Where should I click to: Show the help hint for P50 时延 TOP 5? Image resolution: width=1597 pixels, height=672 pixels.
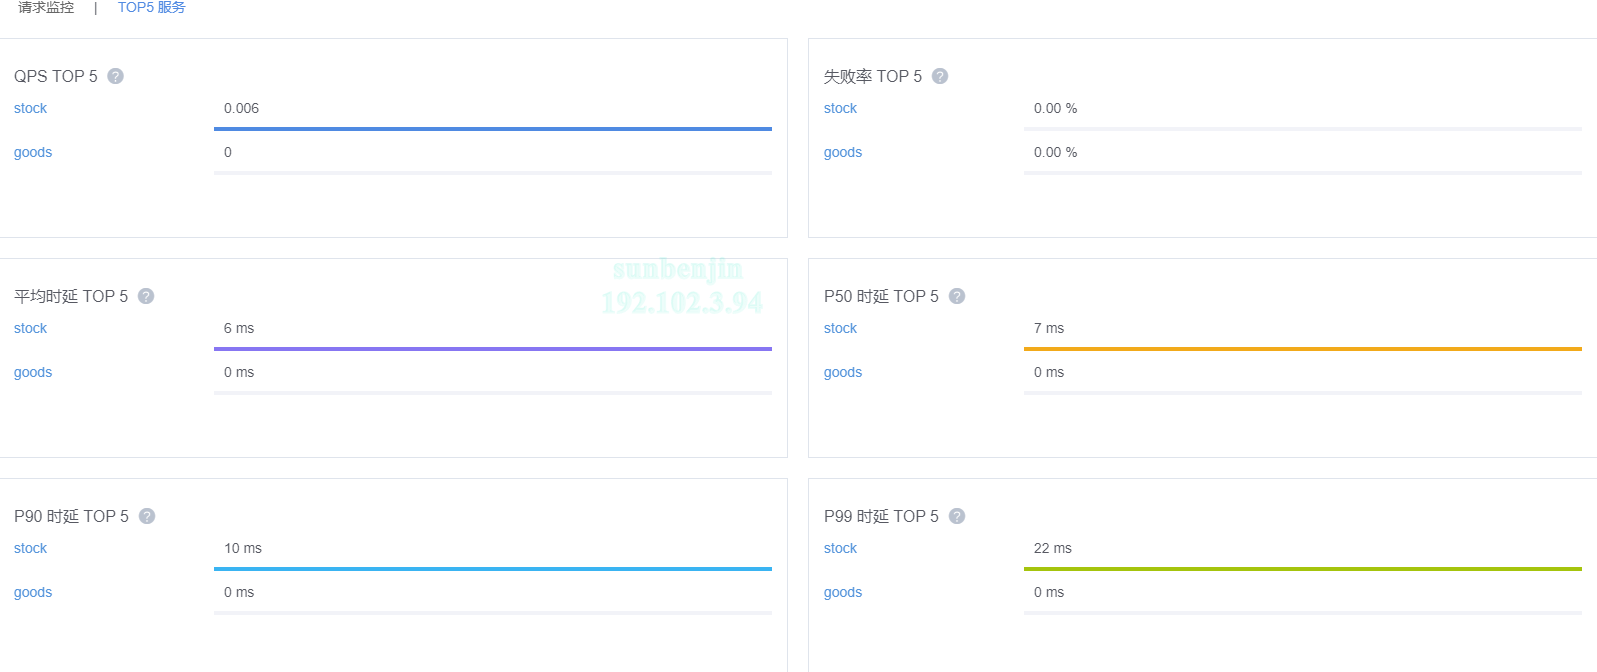(957, 296)
